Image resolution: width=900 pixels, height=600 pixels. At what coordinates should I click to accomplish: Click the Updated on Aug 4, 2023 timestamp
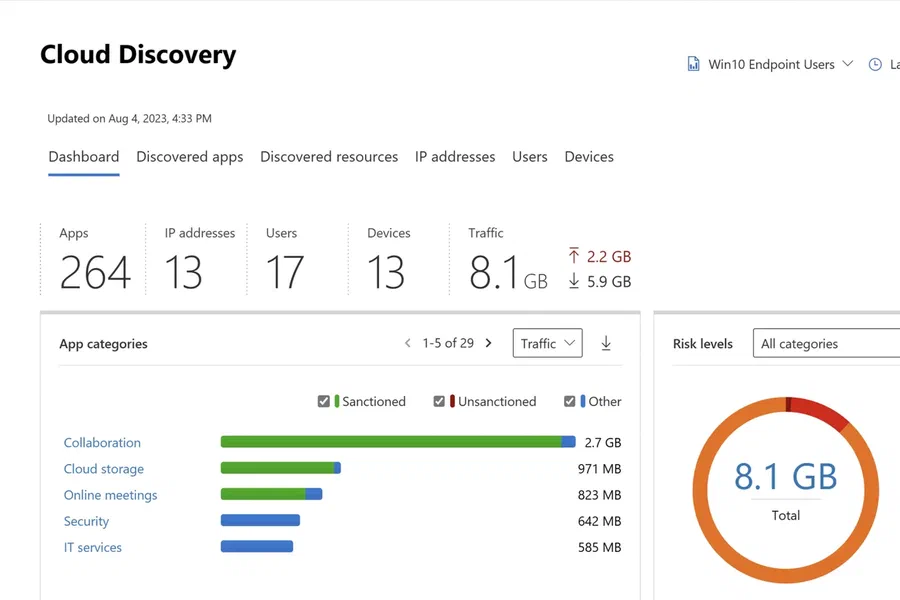click(x=129, y=119)
